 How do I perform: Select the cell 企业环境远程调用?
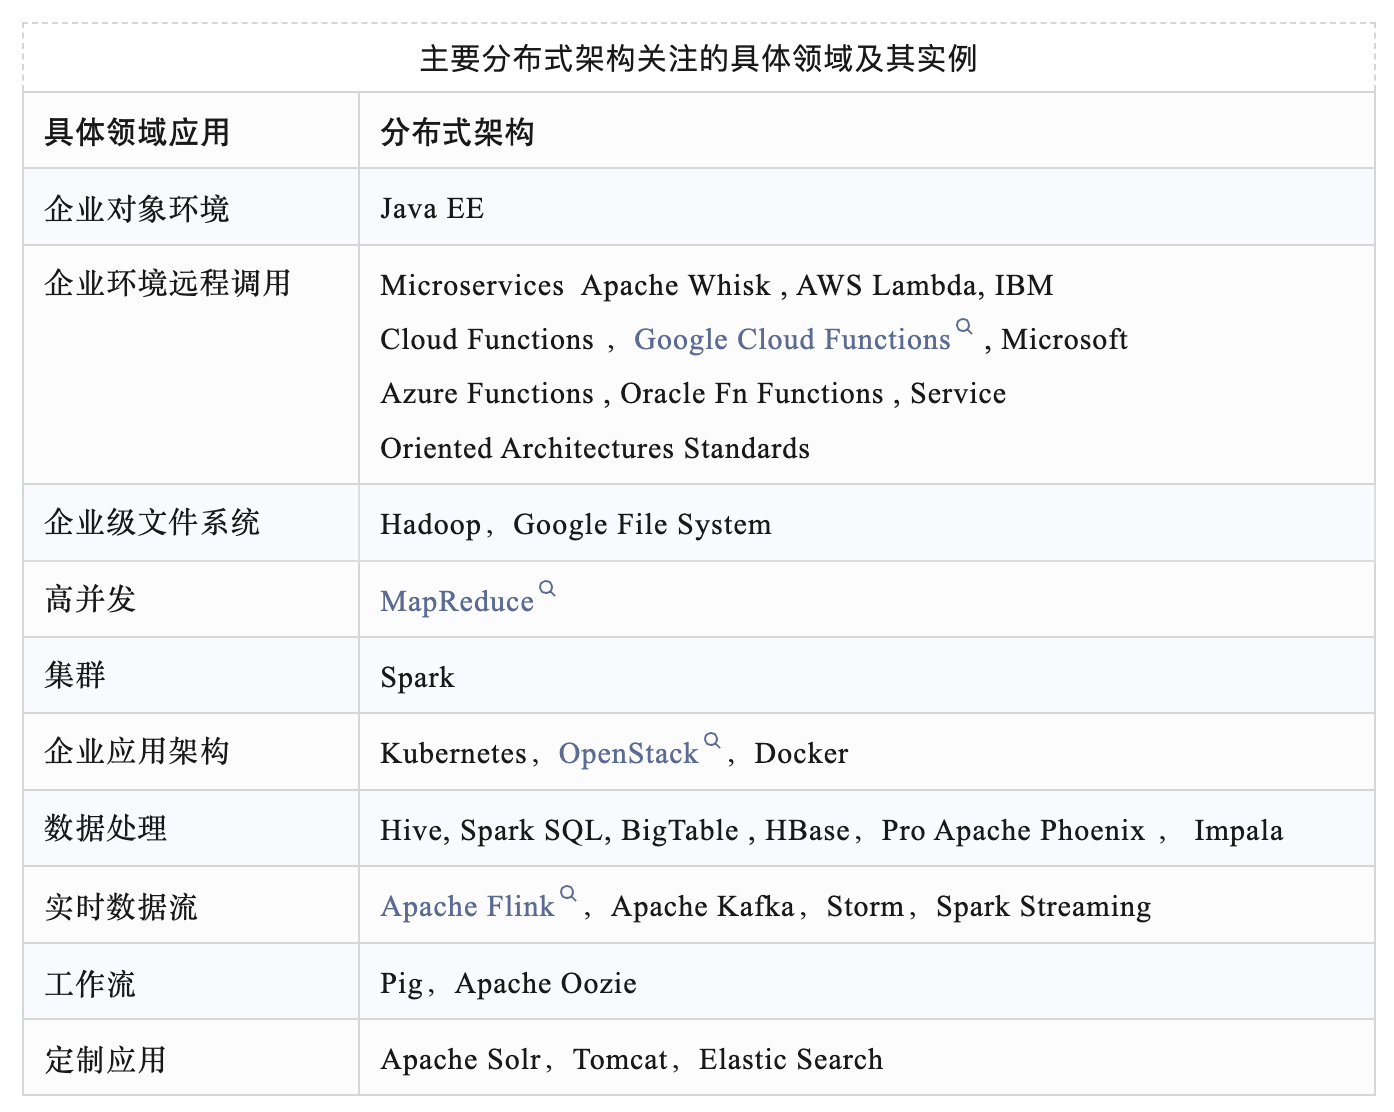(x=191, y=365)
